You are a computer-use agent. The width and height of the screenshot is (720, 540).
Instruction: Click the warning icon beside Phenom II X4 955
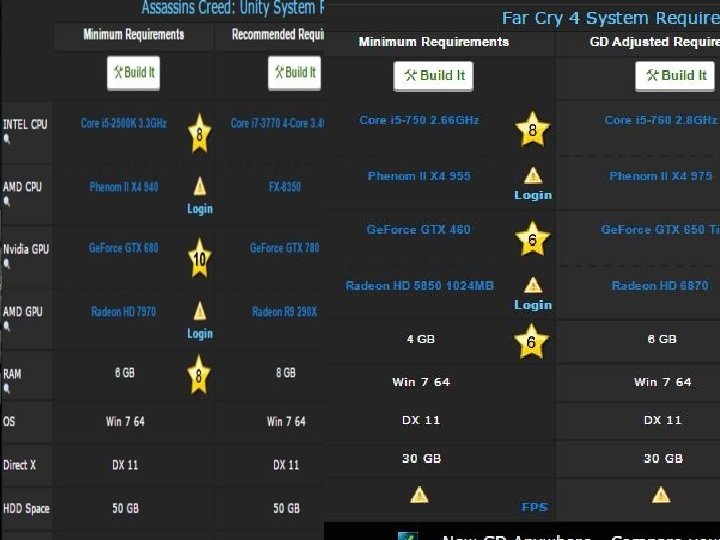pyautogui.click(x=533, y=175)
